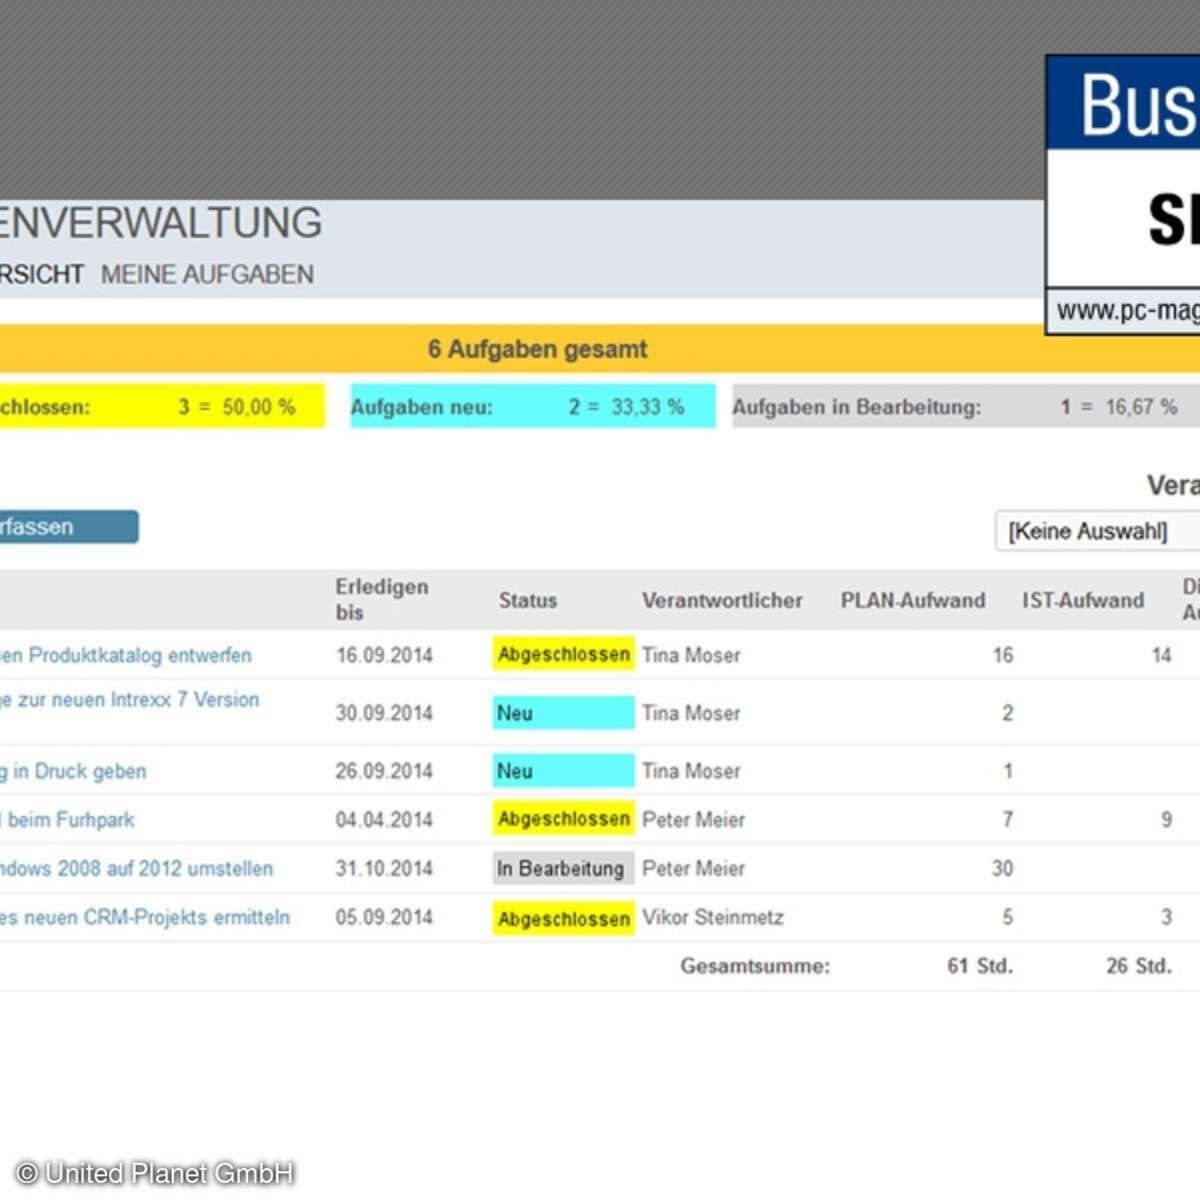Open Windows 2008 auf 2012 umstellen task
1200x1200 pixels.
click(136, 868)
